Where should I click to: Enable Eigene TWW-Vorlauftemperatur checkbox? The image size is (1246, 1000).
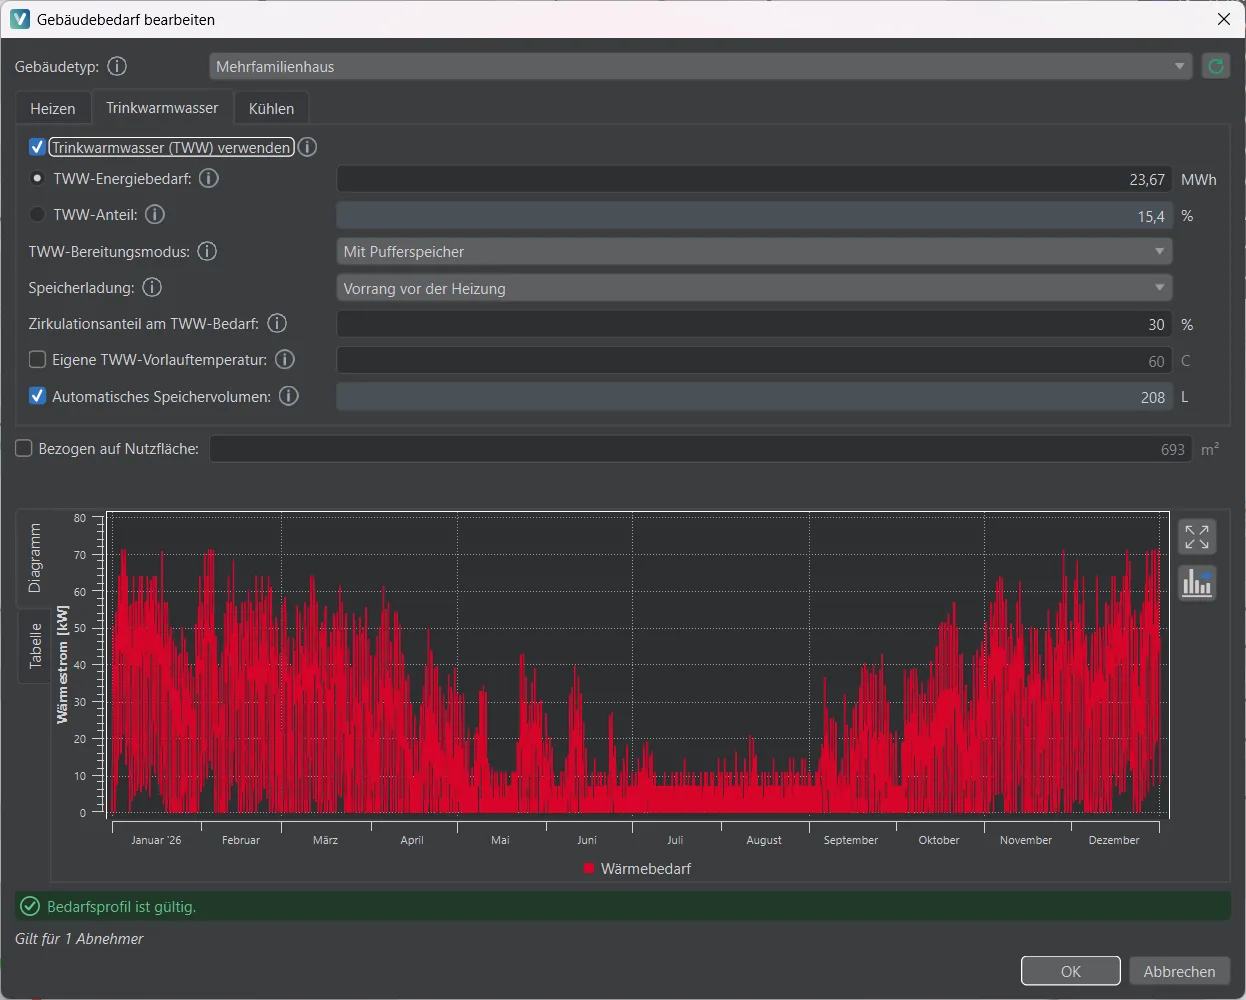37,359
